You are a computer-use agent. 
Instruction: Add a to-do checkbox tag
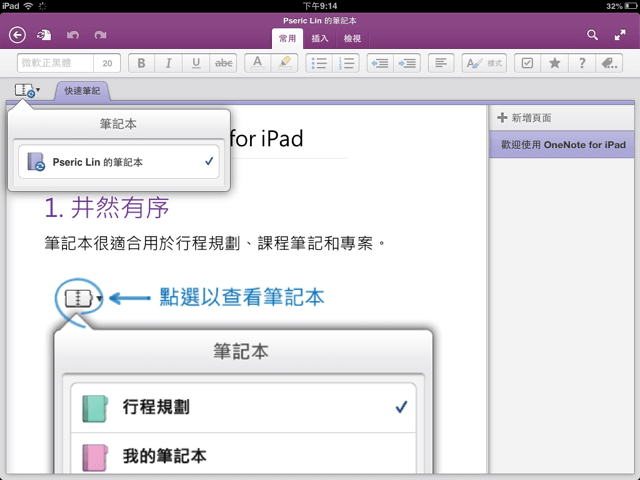tap(527, 63)
